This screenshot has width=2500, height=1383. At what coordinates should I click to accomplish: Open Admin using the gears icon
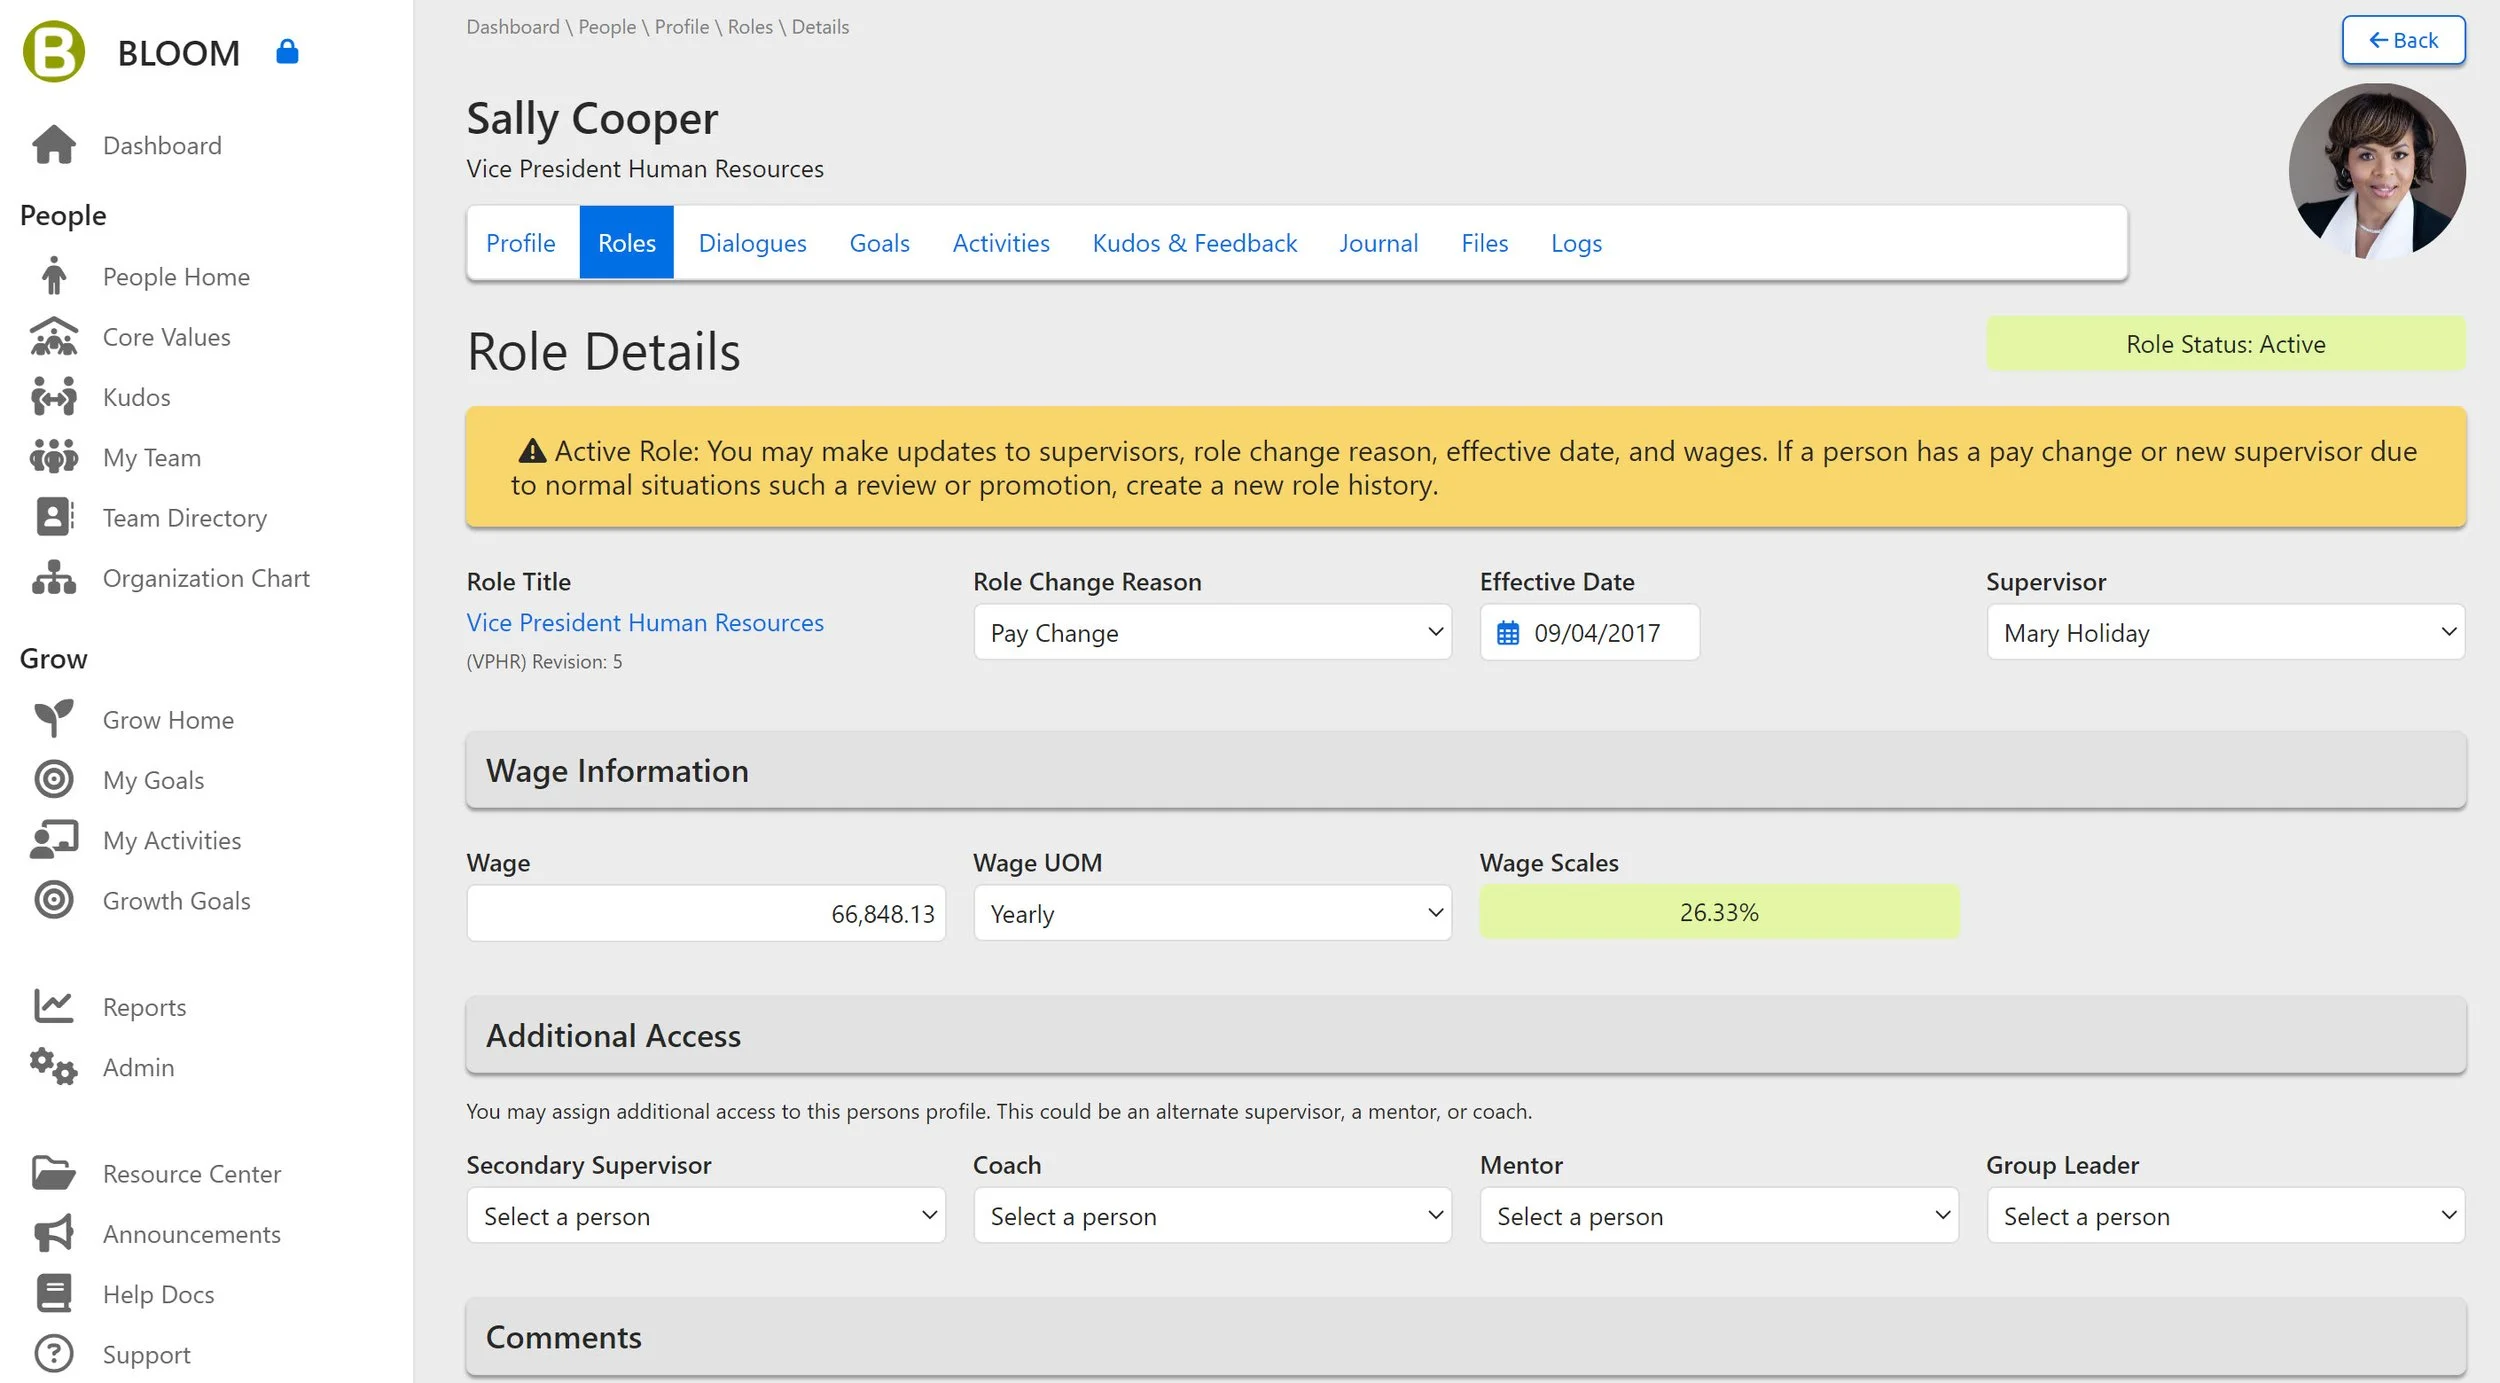54,1067
